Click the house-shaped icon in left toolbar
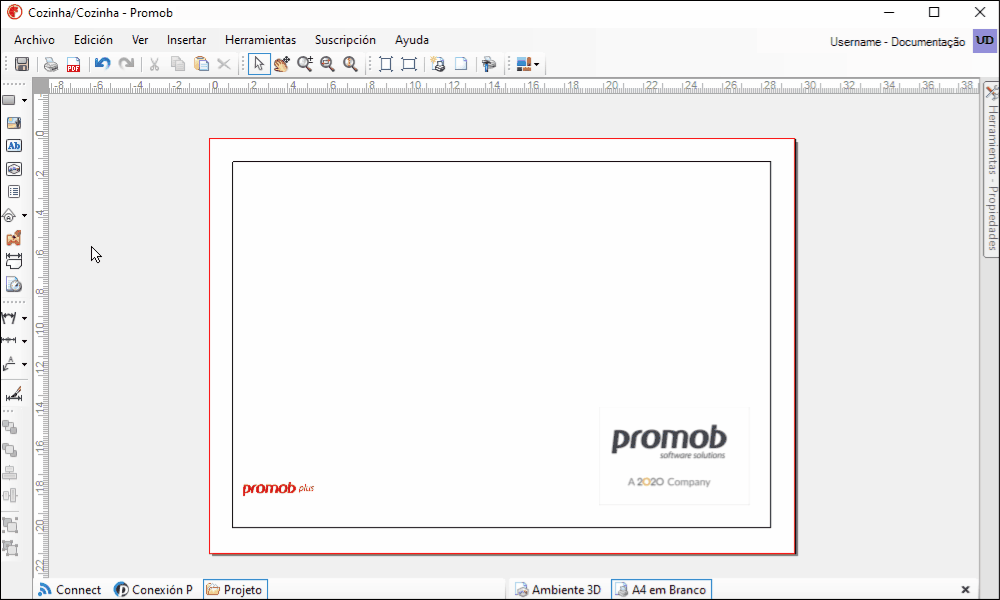Screen dimensions: 1000x600 point(9,216)
